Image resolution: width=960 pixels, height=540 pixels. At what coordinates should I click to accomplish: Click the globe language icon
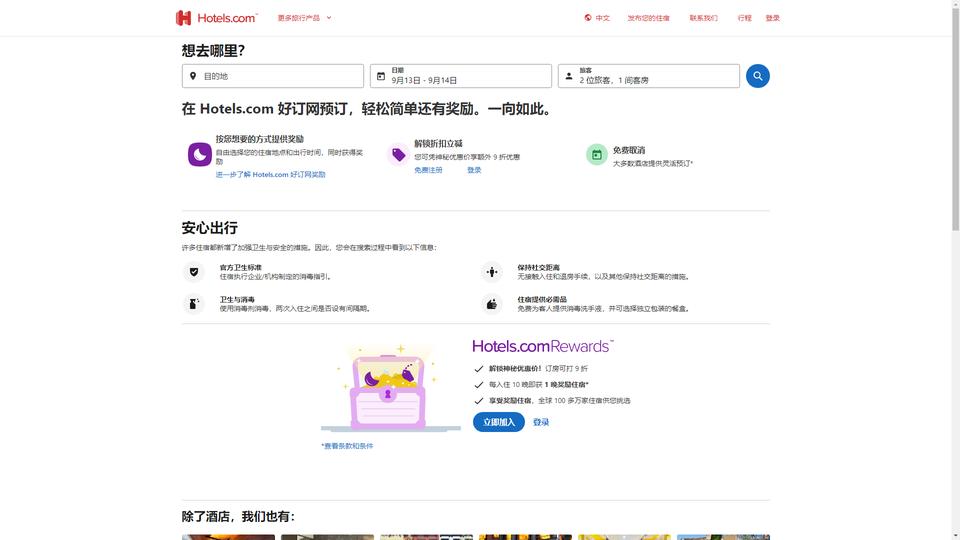(x=588, y=18)
